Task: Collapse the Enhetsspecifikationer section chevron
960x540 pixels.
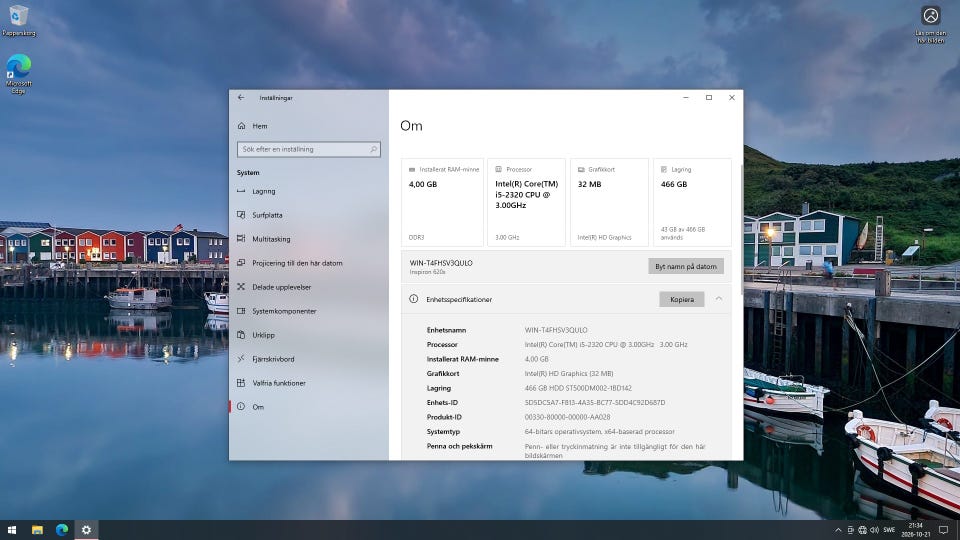Action: point(719,299)
